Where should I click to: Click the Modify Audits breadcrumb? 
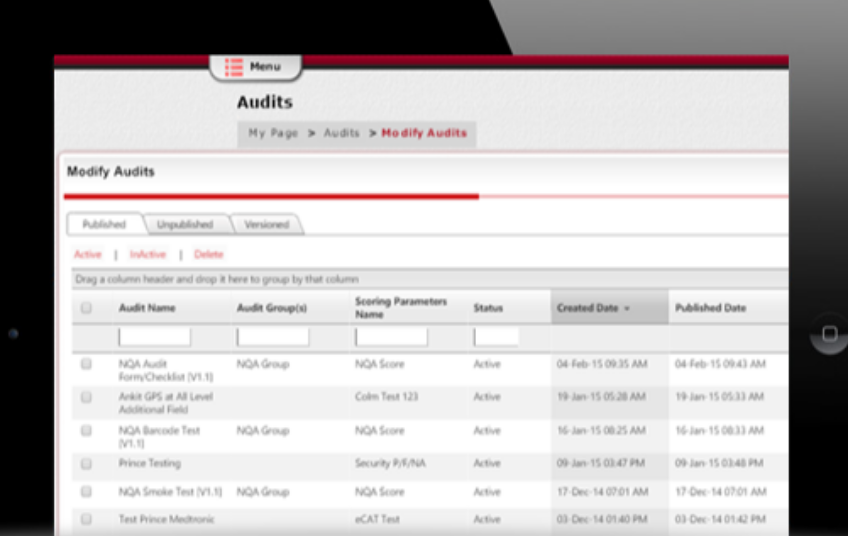pyautogui.click(x=424, y=133)
